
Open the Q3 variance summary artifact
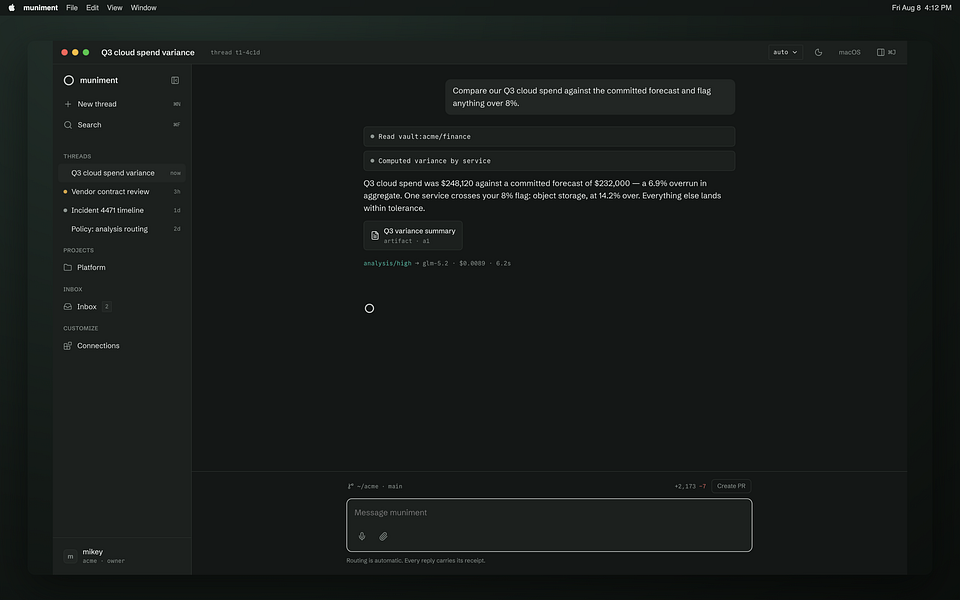click(x=413, y=236)
